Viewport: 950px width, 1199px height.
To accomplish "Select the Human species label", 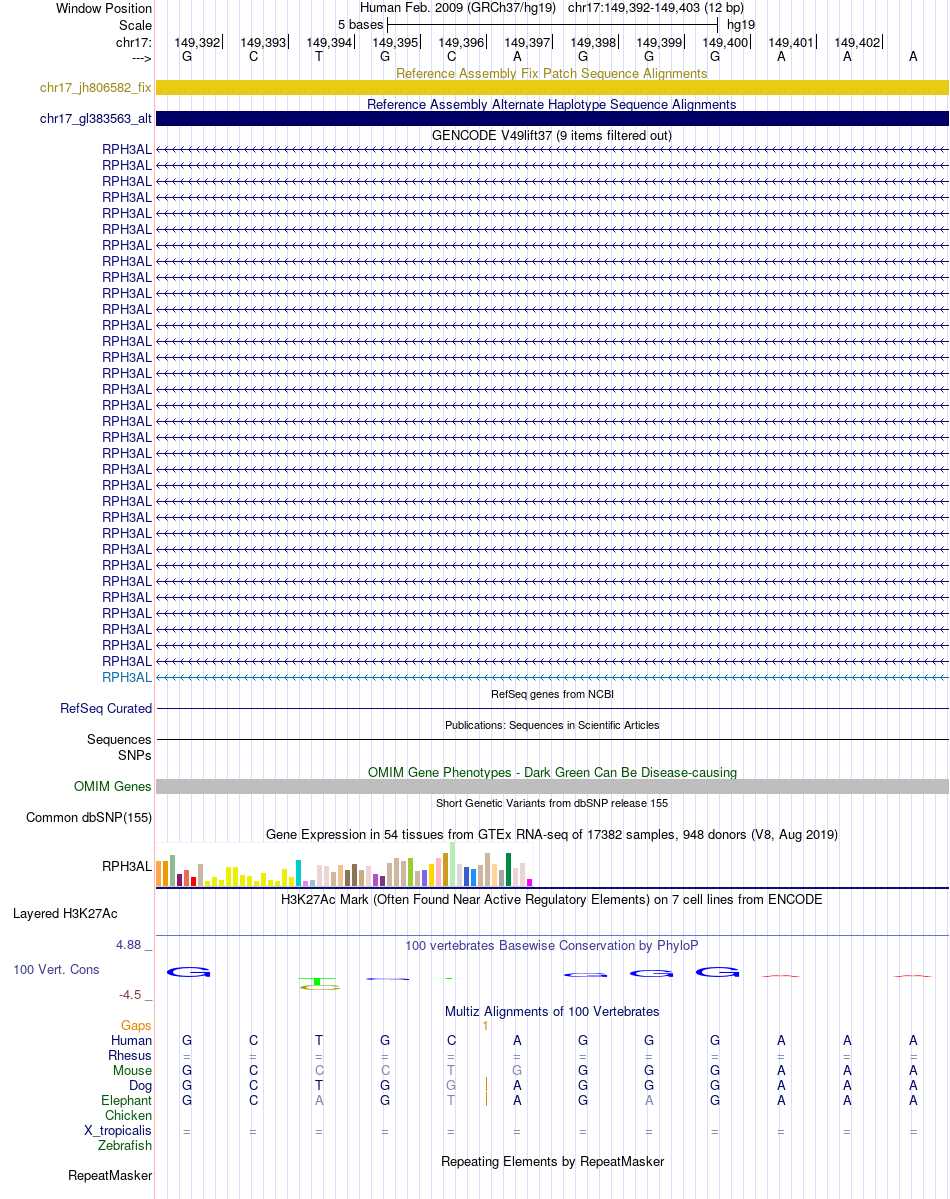I will [132, 1041].
